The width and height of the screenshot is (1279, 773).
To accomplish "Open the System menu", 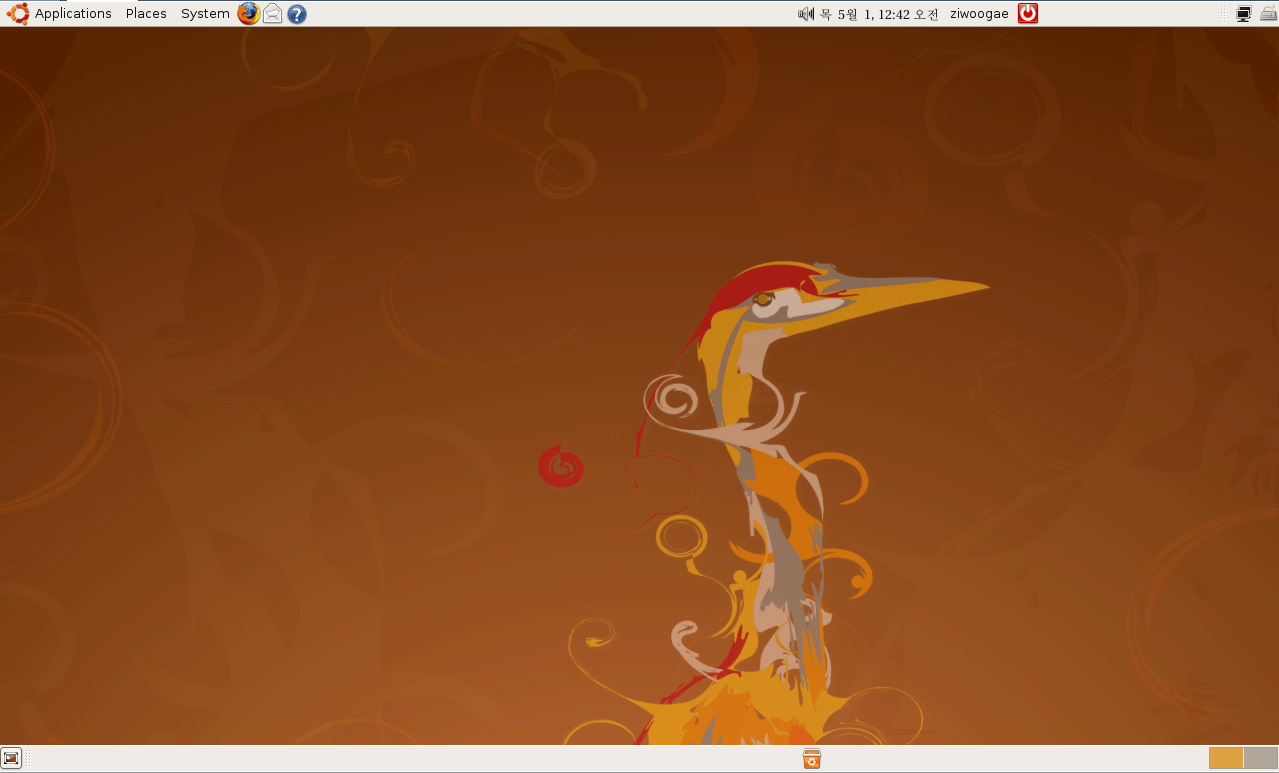I will click(x=205, y=14).
